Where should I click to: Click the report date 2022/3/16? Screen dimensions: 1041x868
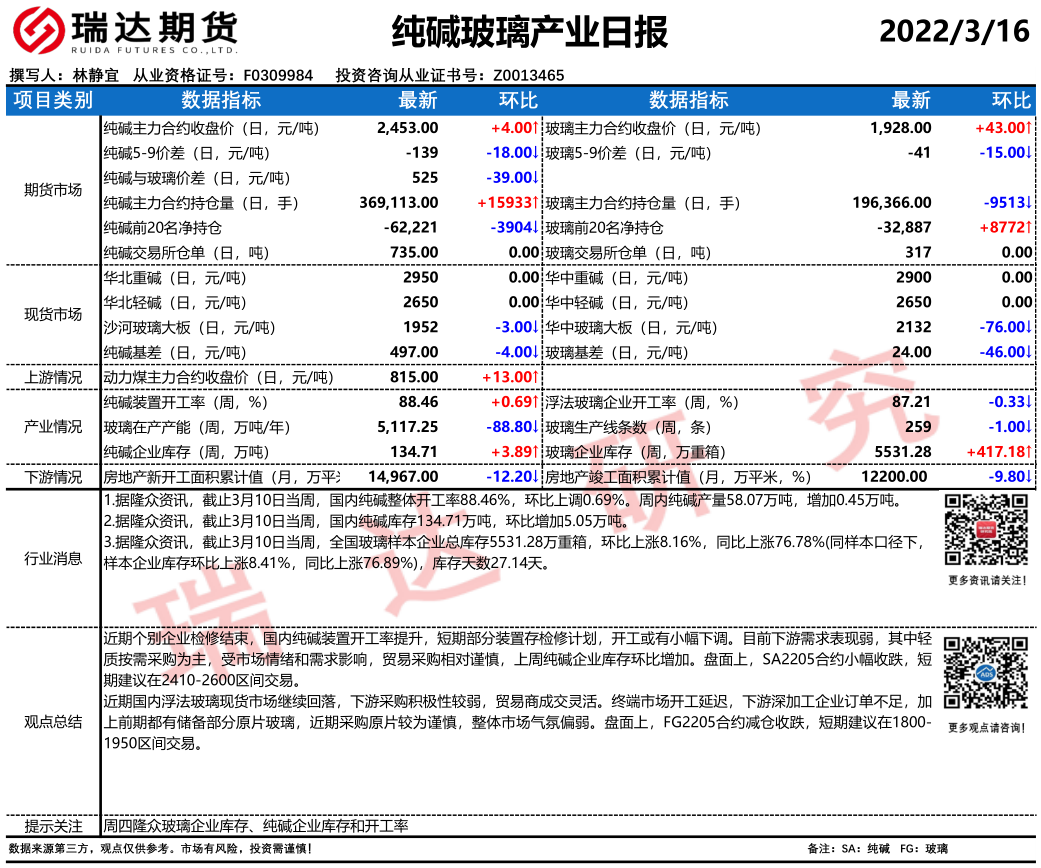(954, 32)
